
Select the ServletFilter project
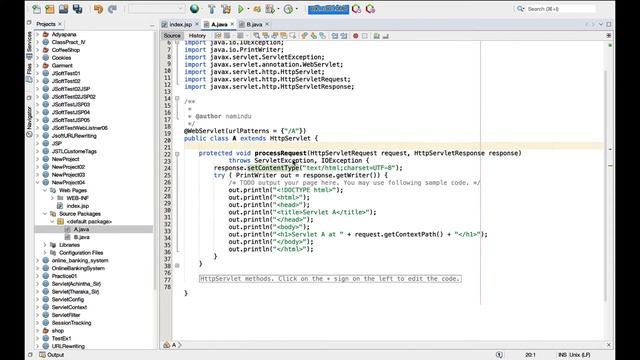coord(66,315)
